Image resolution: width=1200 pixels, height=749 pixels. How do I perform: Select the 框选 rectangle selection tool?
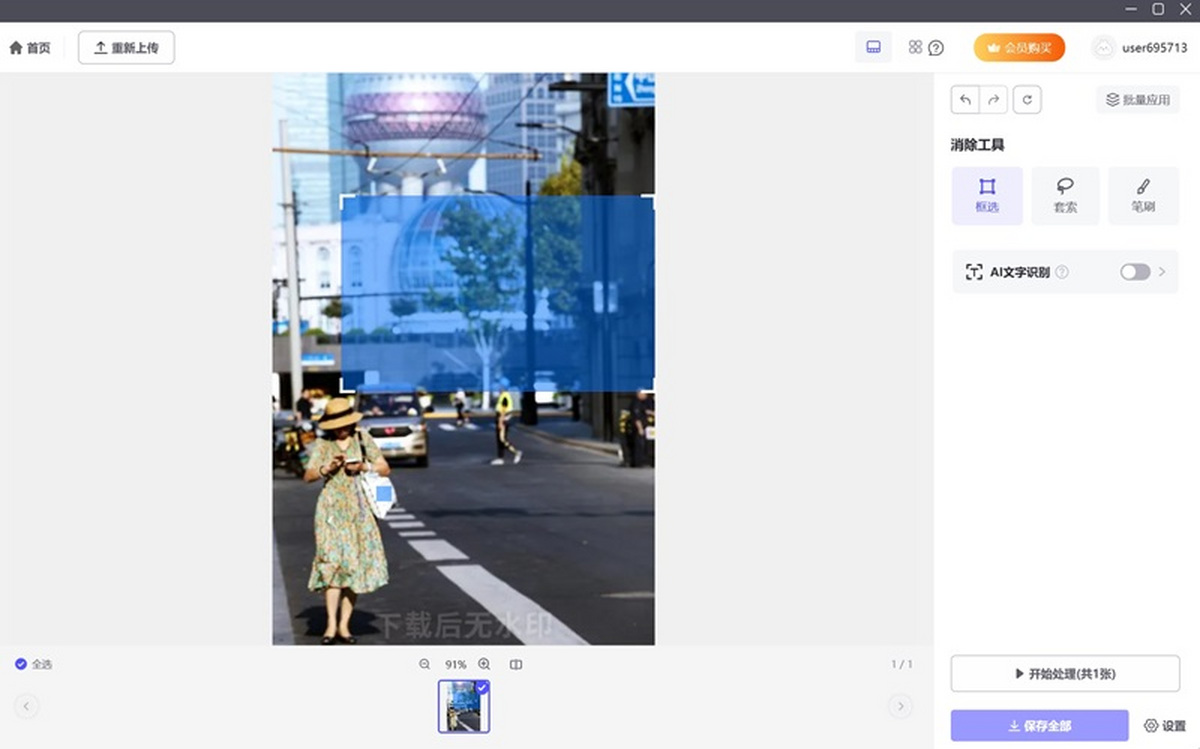[986, 195]
